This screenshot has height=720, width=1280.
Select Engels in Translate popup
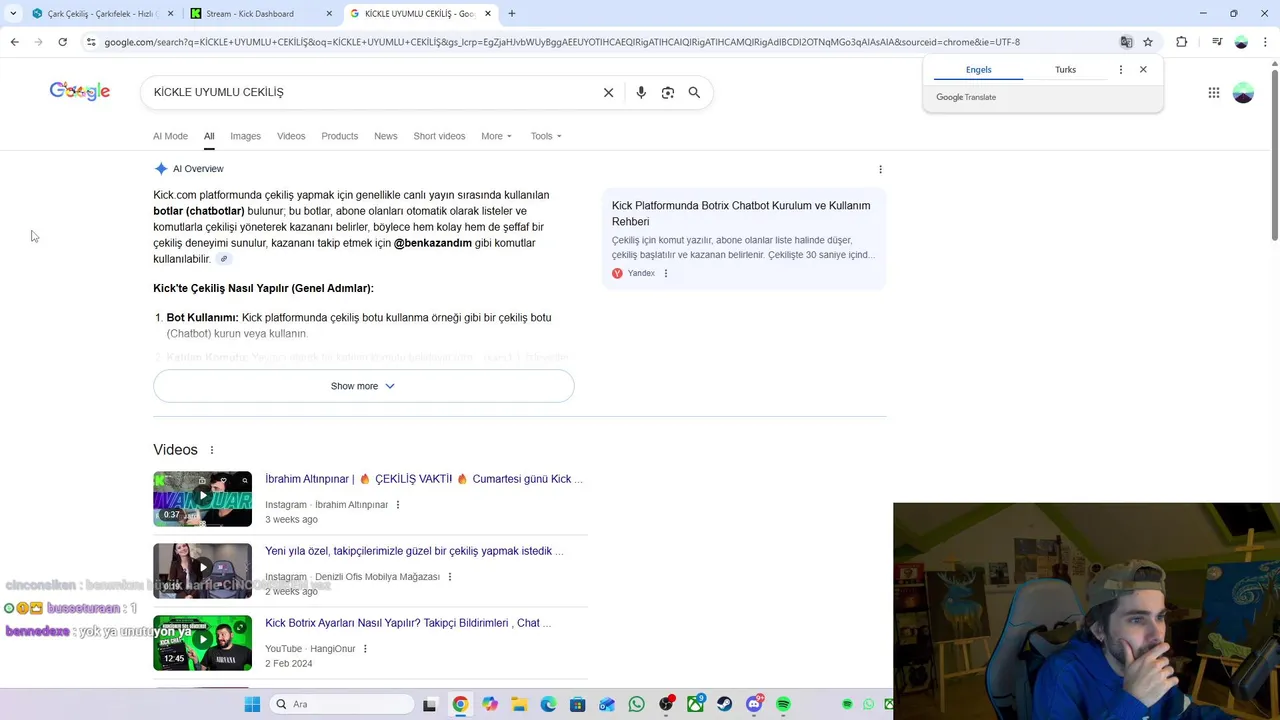tap(978, 70)
